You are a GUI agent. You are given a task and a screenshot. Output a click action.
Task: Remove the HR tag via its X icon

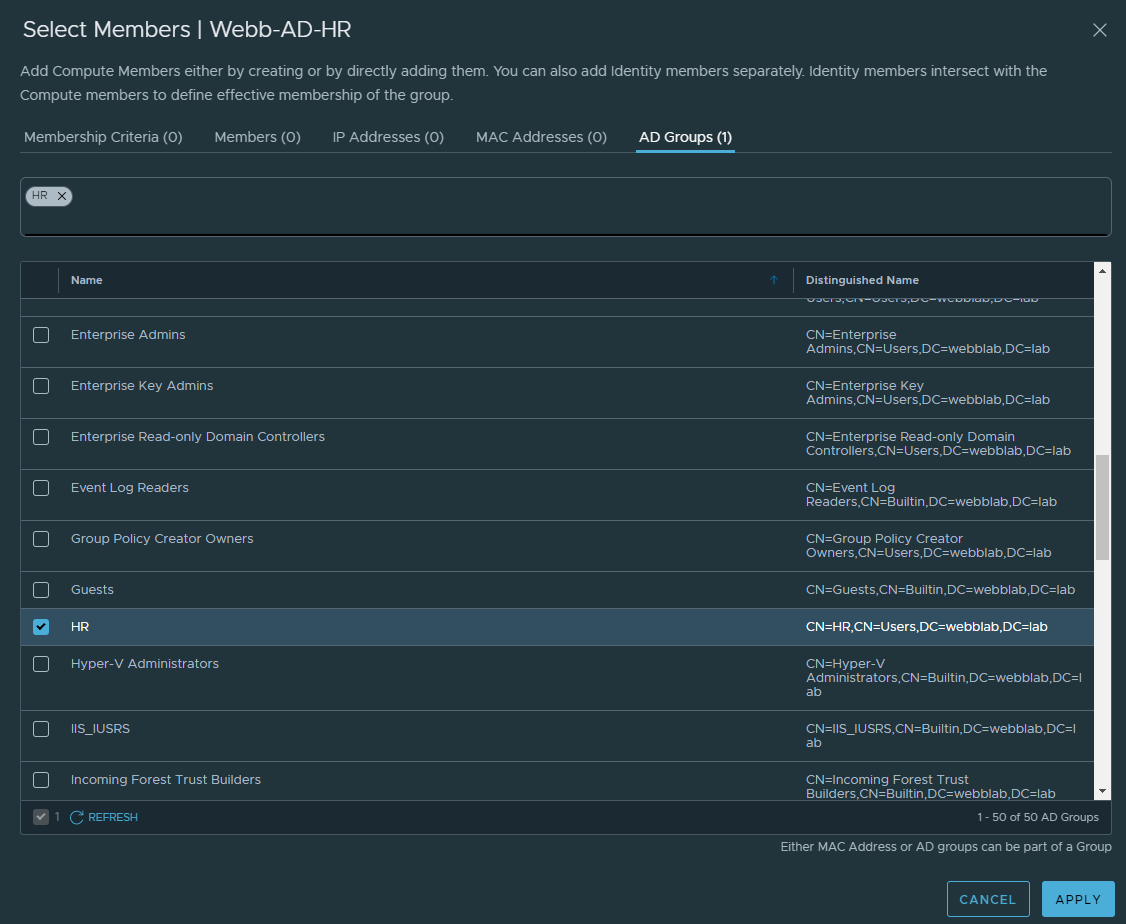pos(59,196)
